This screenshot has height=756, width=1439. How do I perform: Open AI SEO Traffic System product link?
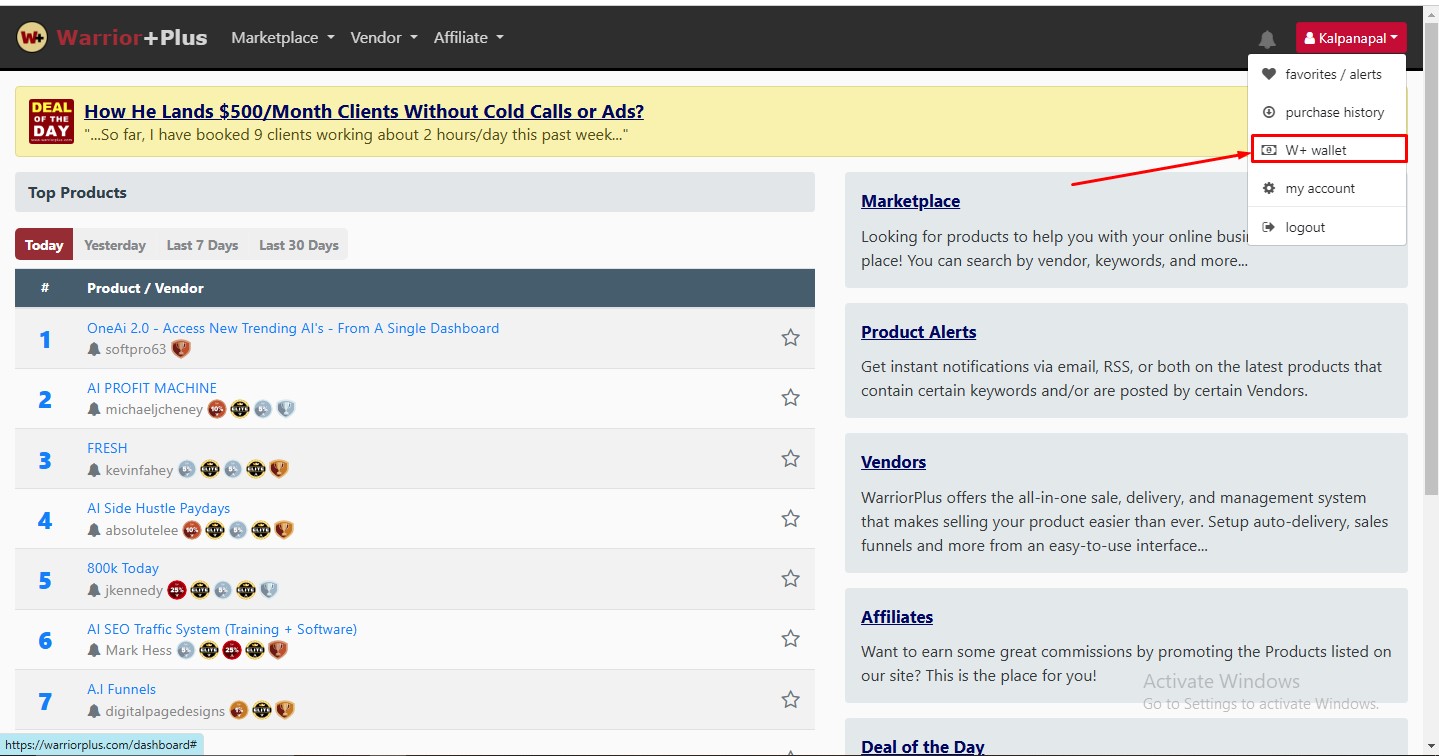222,629
